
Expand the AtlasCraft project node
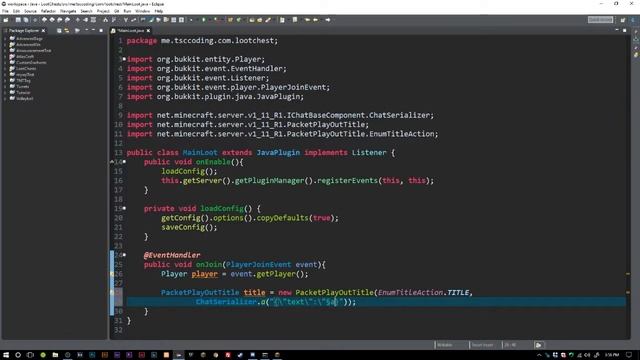(5, 57)
